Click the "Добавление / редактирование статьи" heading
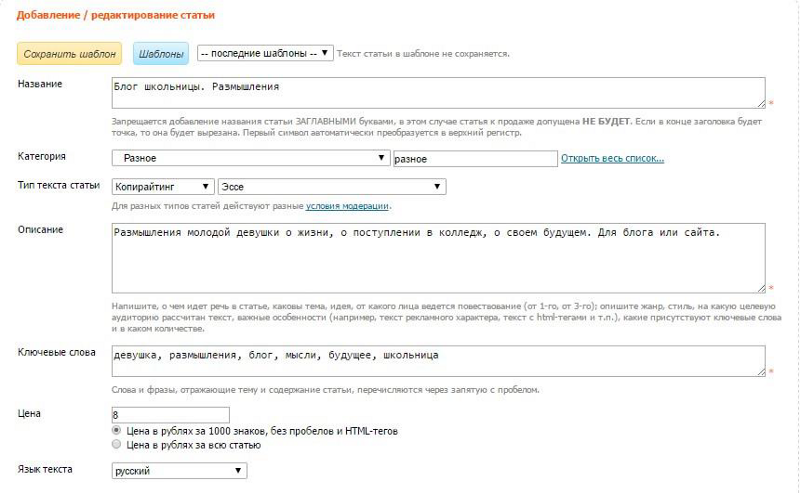This screenshot has width=800, height=493. [x=116, y=16]
